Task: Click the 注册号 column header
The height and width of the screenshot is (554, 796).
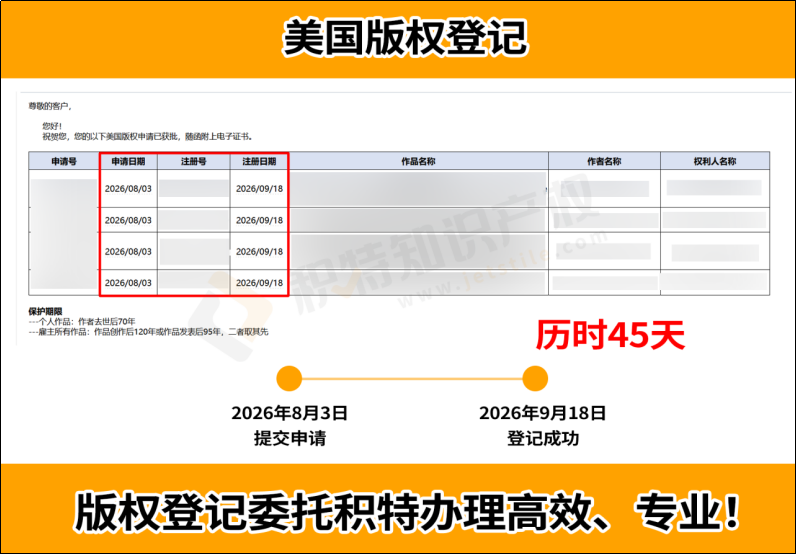Action: point(193,161)
